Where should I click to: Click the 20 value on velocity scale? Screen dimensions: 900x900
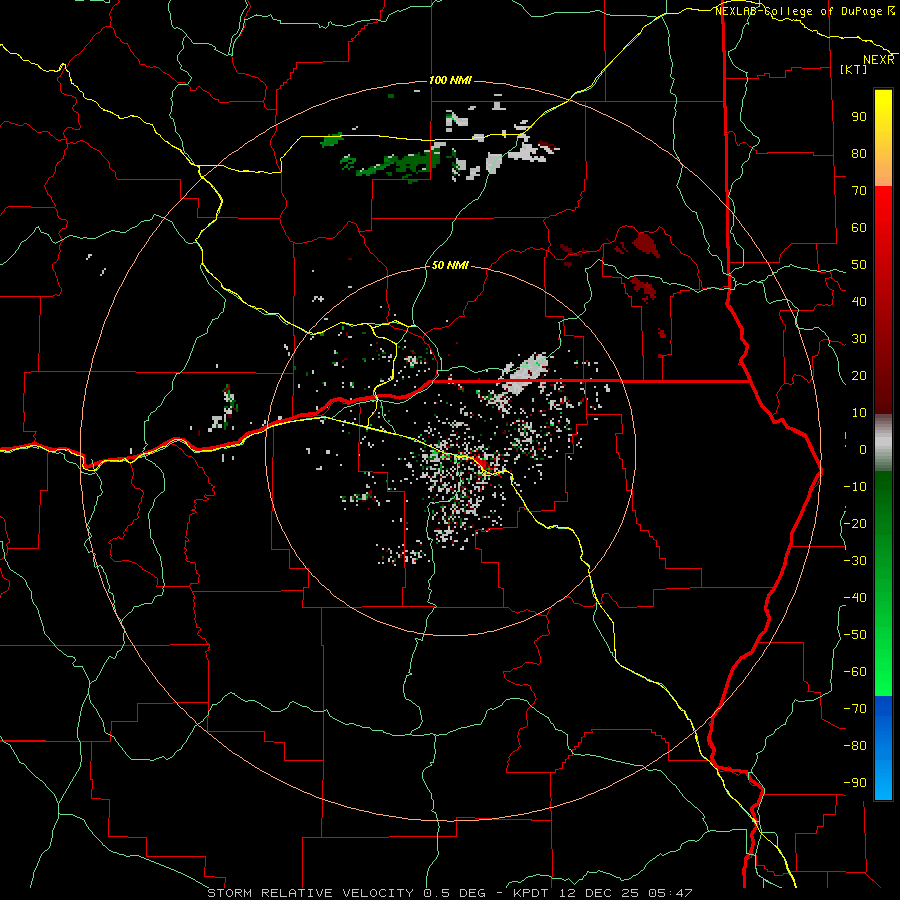click(859, 375)
